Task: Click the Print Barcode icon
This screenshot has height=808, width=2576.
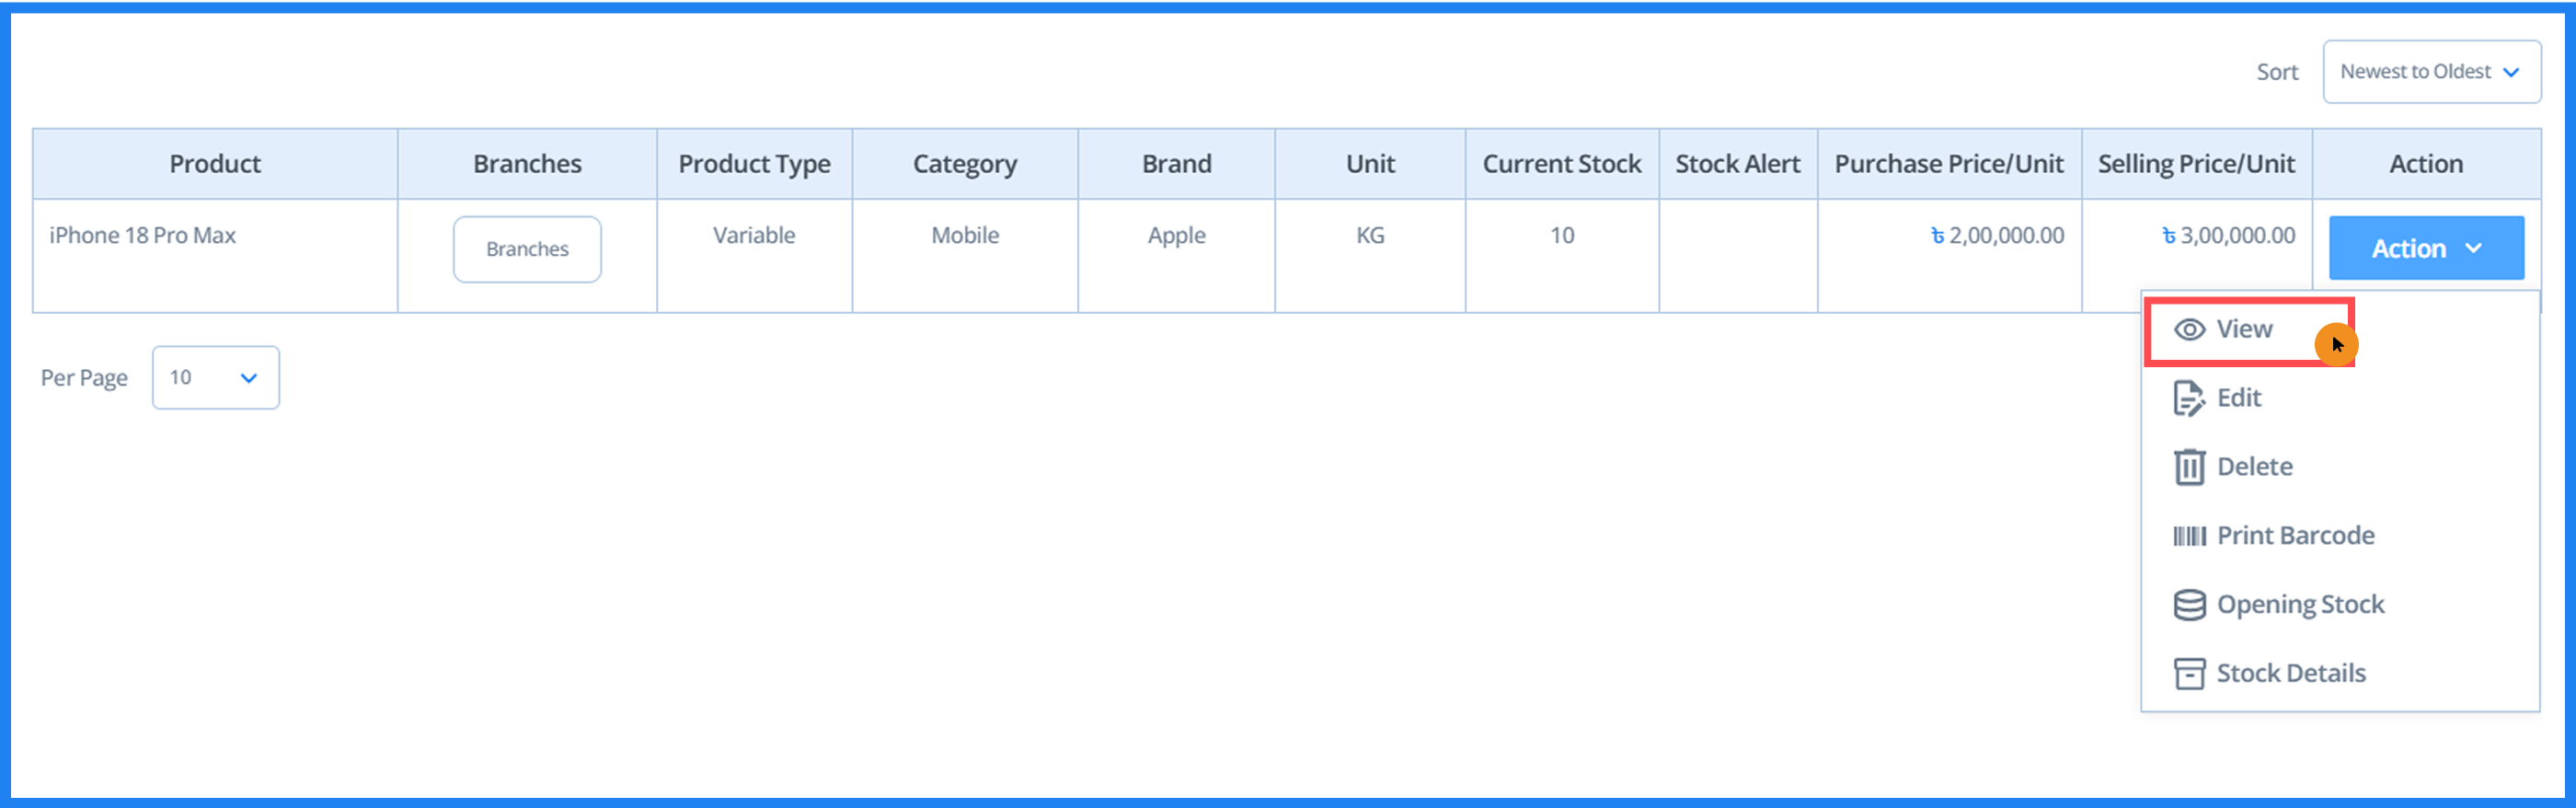Action: pyautogui.click(x=2189, y=536)
